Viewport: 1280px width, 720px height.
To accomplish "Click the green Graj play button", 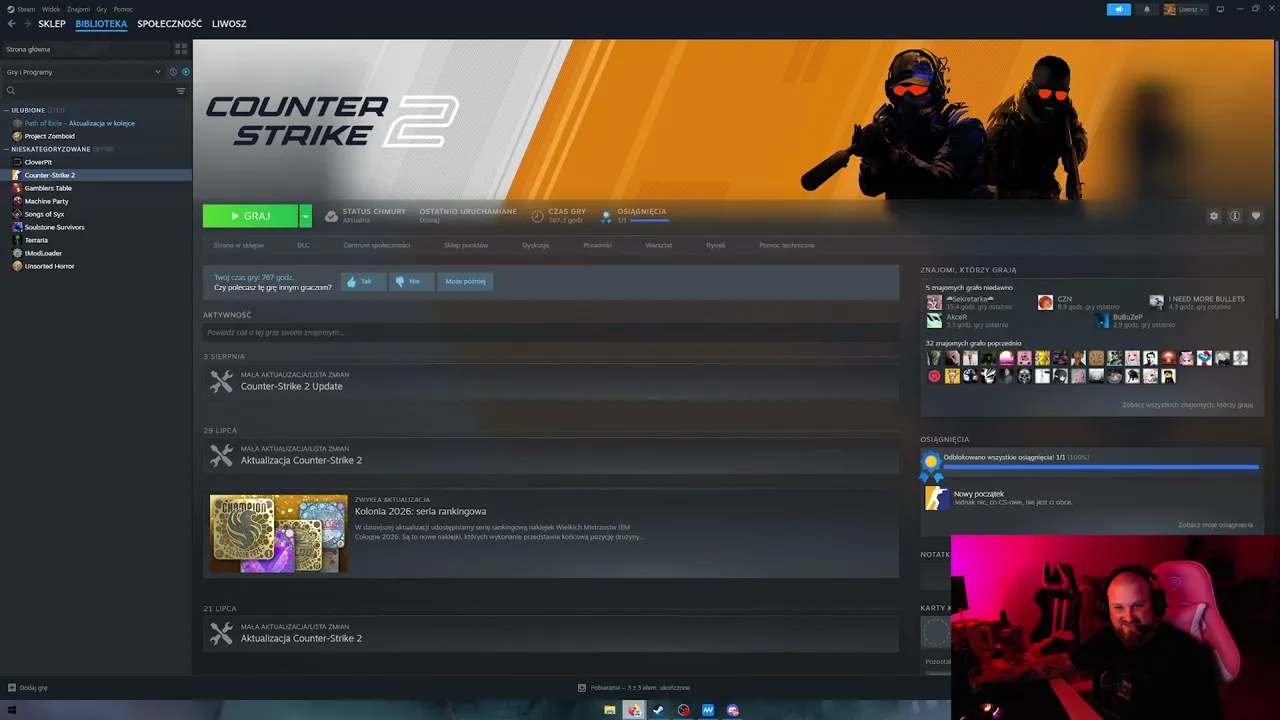I will [x=251, y=216].
